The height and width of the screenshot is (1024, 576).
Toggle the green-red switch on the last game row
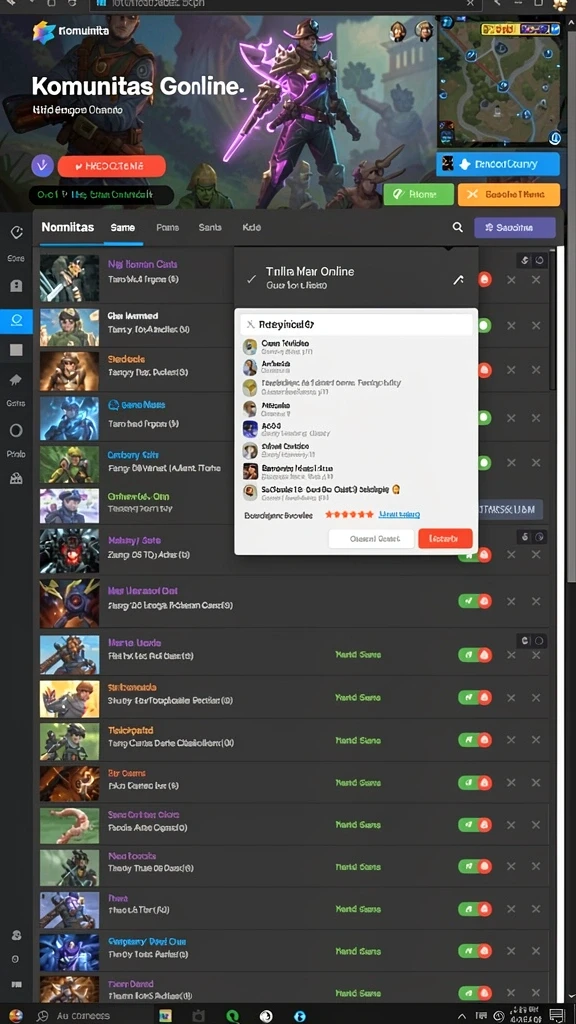pos(475,994)
